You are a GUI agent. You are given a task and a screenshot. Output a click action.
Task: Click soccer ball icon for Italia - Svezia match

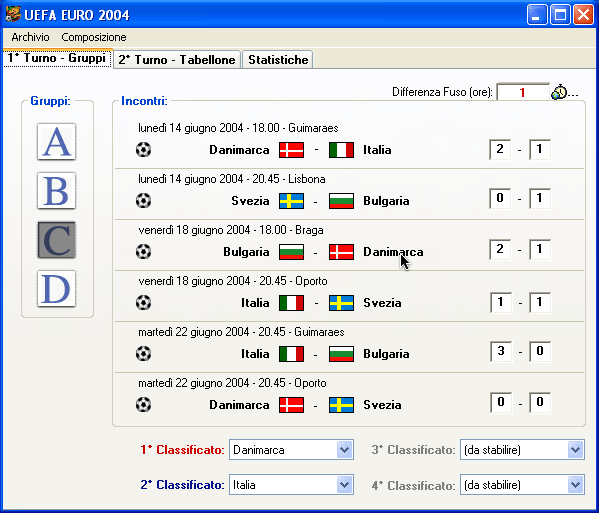[x=143, y=303]
